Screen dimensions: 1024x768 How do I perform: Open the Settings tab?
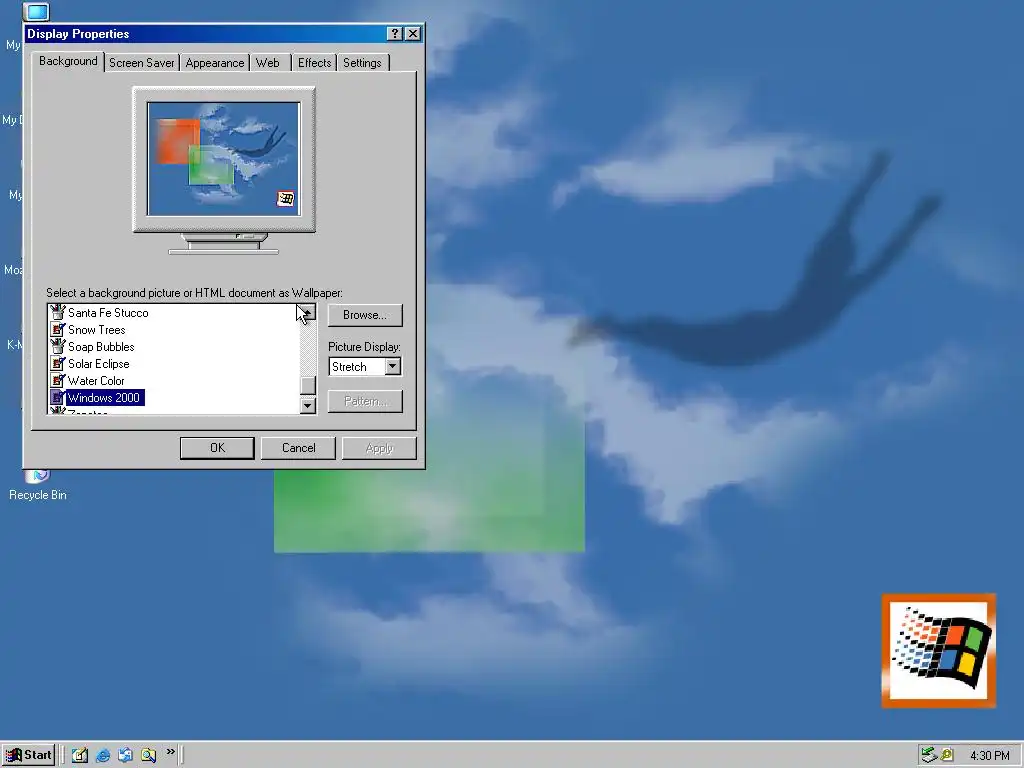pyautogui.click(x=362, y=63)
